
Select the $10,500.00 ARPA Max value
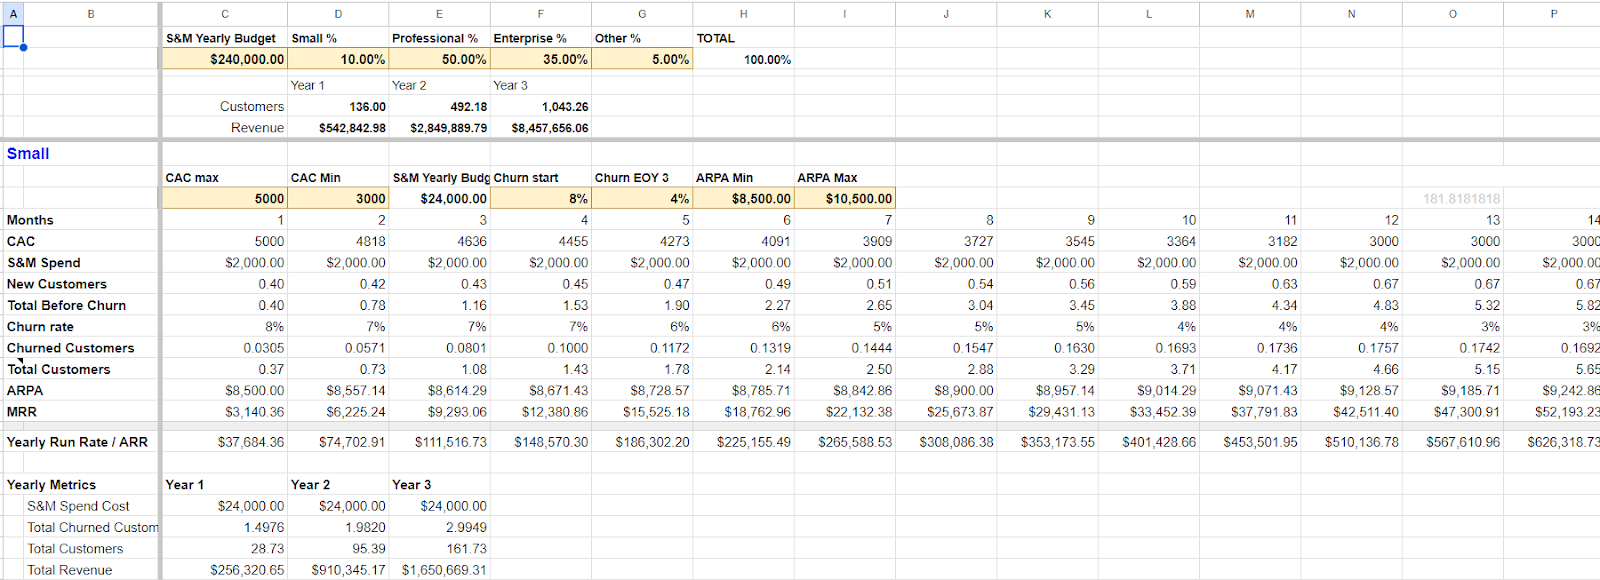coord(845,198)
